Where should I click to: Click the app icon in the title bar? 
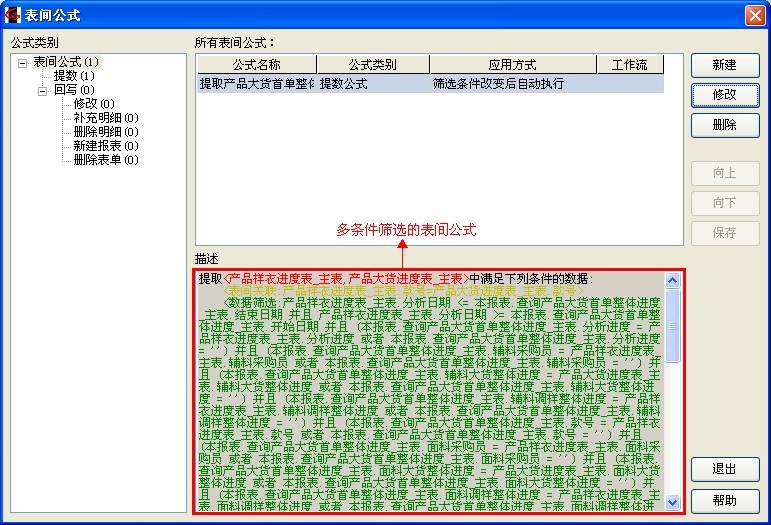14,15
